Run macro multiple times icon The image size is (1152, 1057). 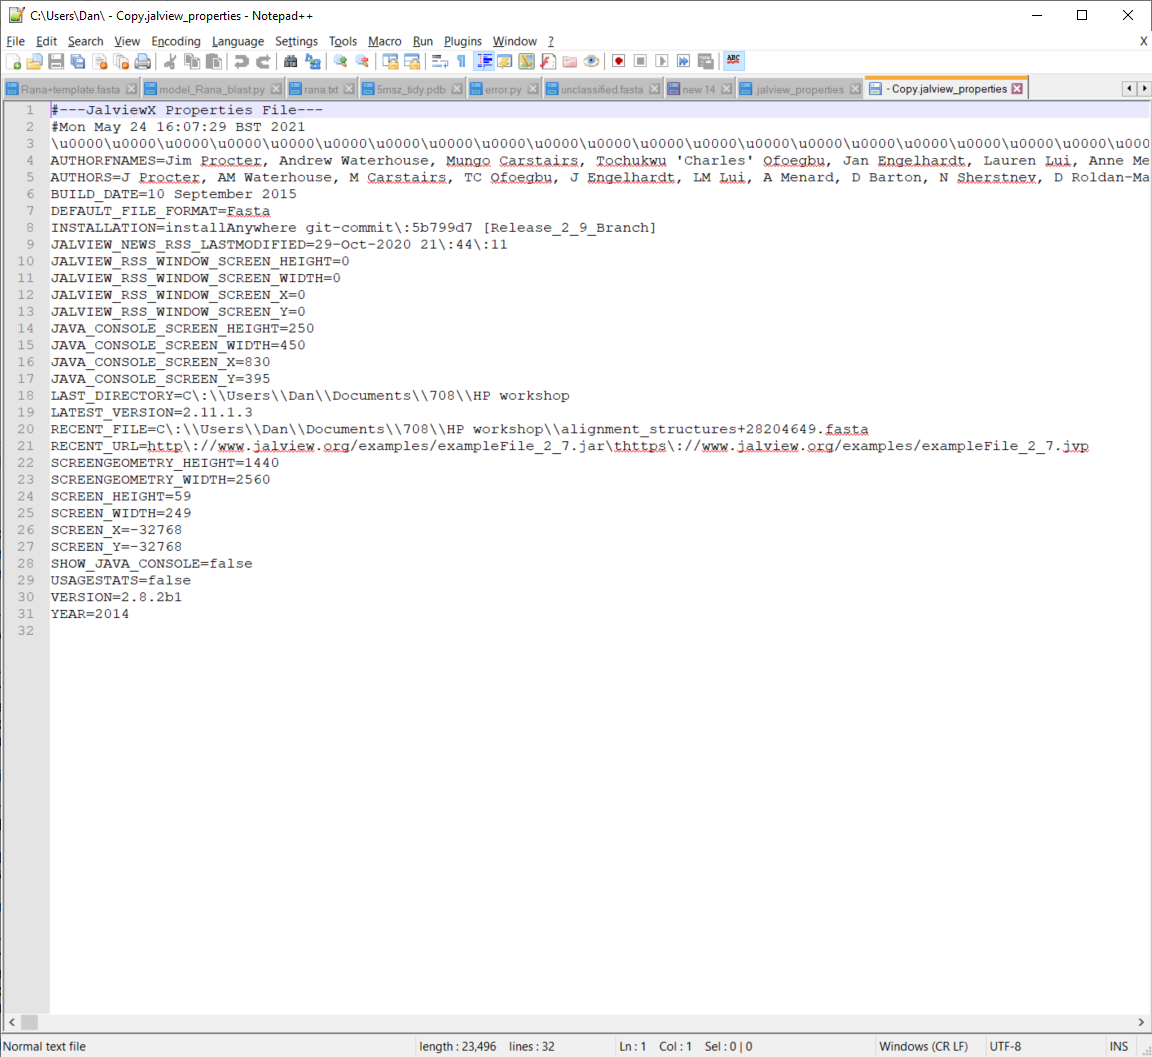(x=684, y=62)
